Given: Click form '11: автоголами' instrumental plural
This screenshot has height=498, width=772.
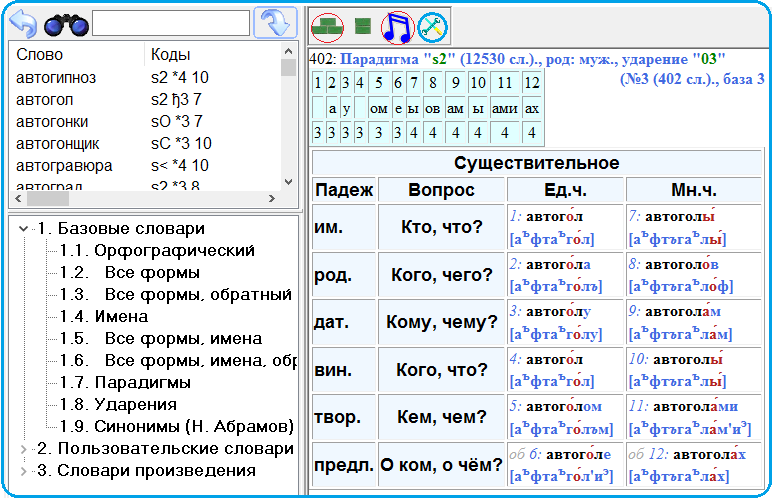Looking at the screenshot, I should tap(683, 406).
